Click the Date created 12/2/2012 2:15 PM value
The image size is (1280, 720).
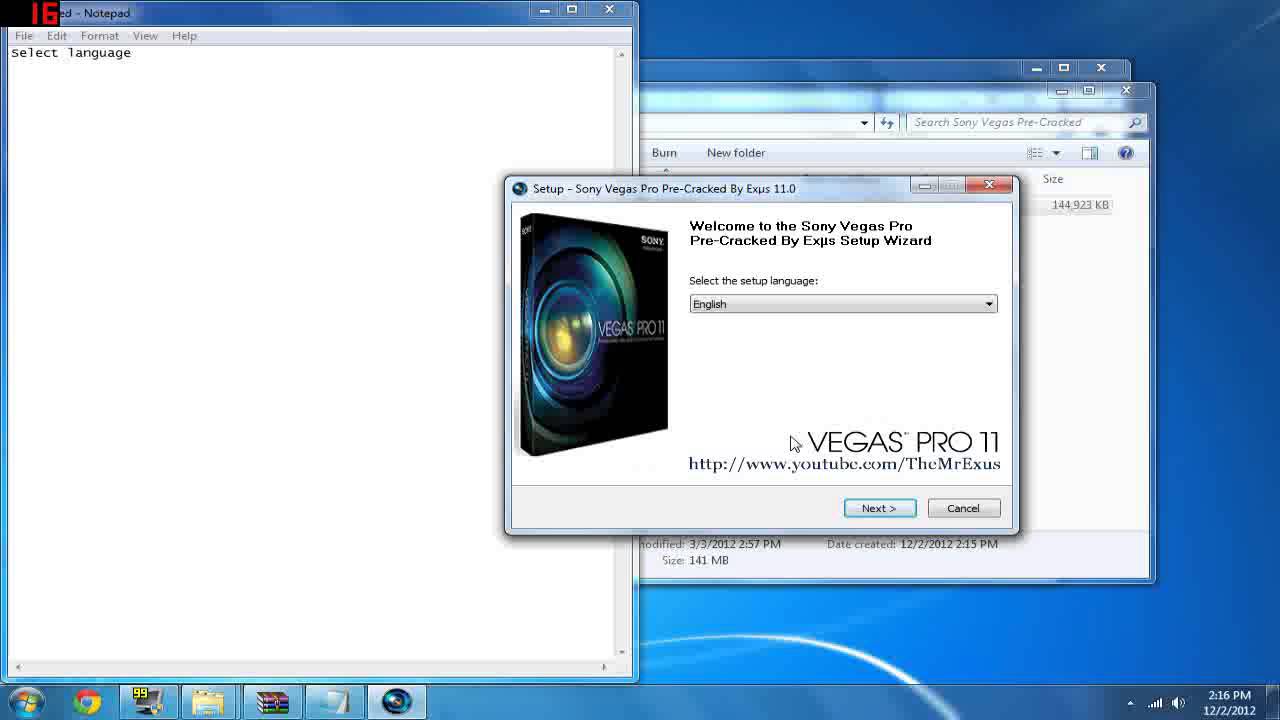948,544
